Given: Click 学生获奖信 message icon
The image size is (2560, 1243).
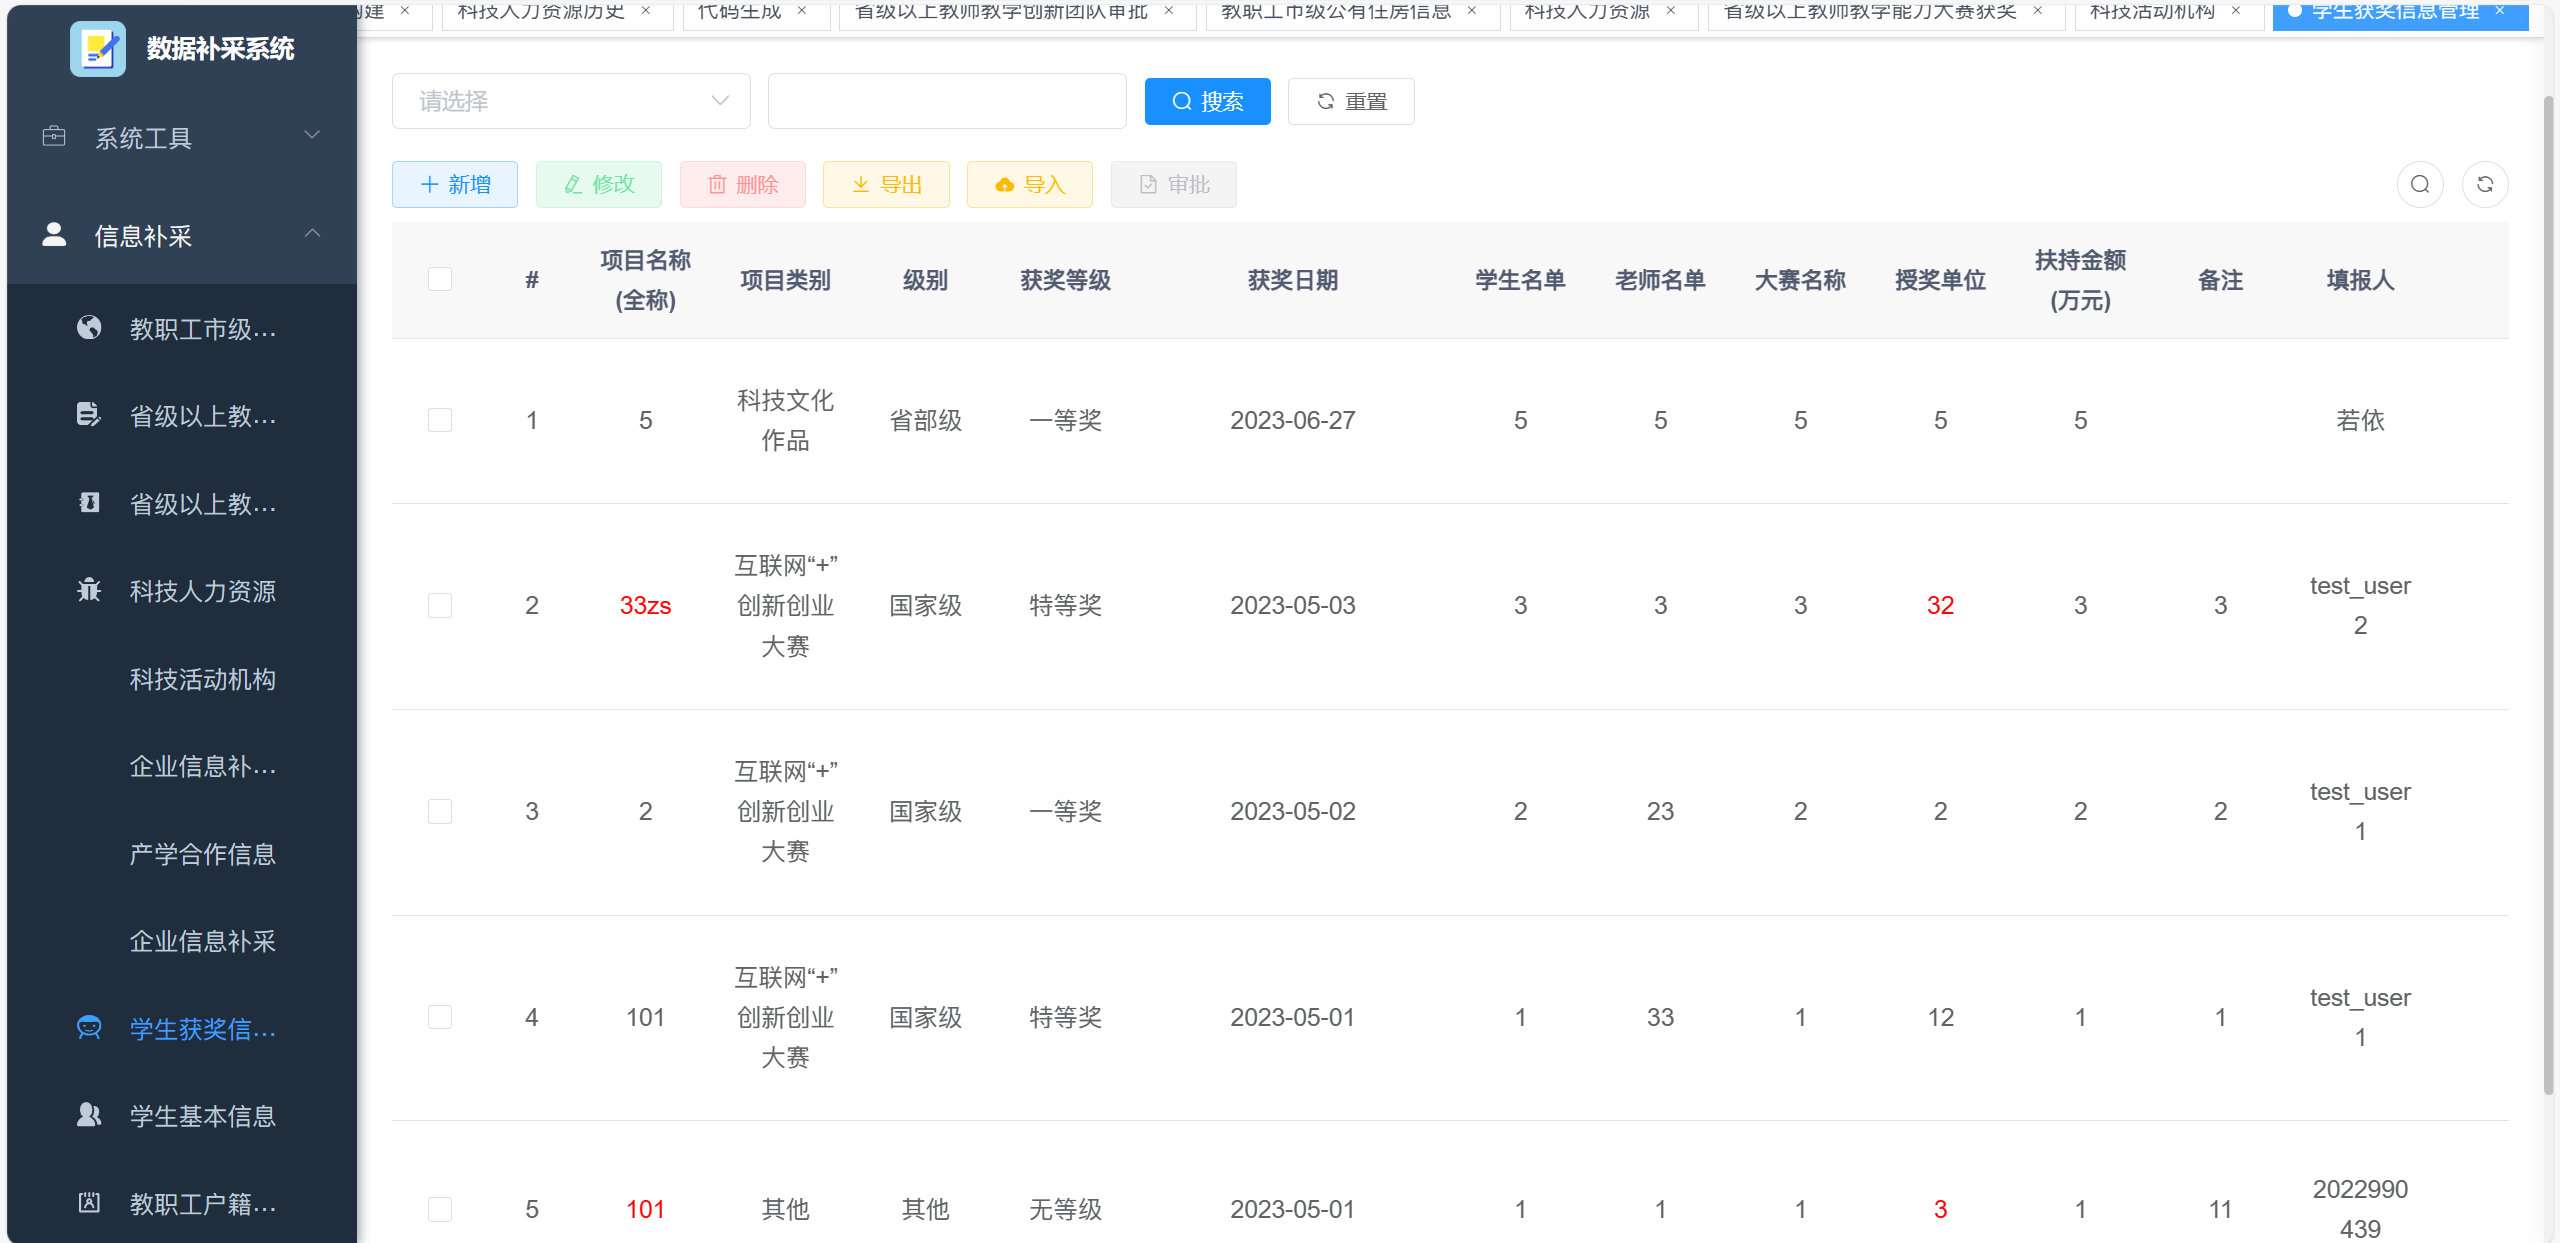Looking at the screenshot, I should pos(89,1028).
